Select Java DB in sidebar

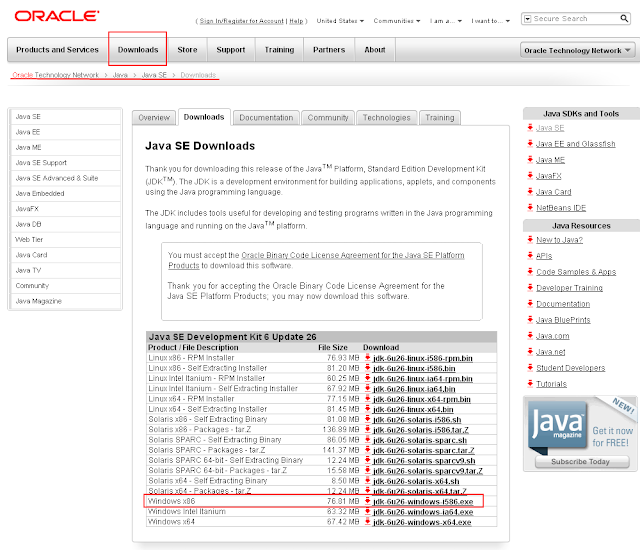[65, 224]
